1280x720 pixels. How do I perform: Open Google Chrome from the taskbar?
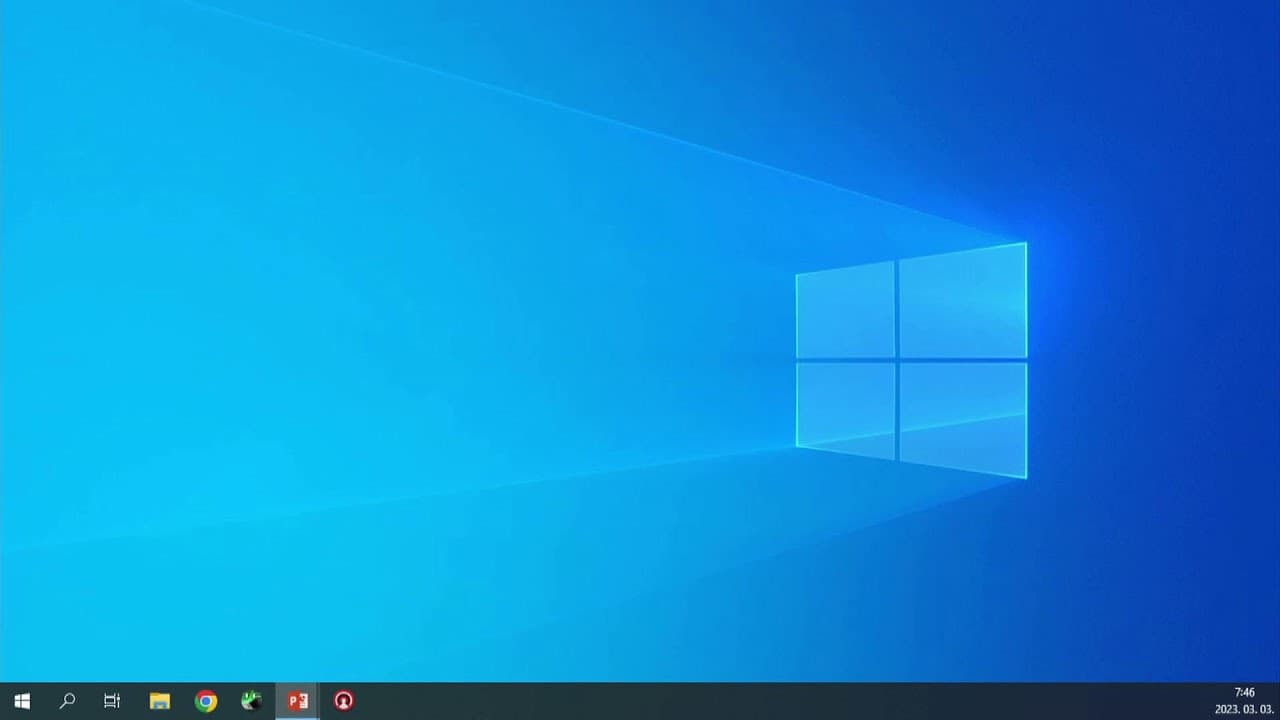point(206,701)
